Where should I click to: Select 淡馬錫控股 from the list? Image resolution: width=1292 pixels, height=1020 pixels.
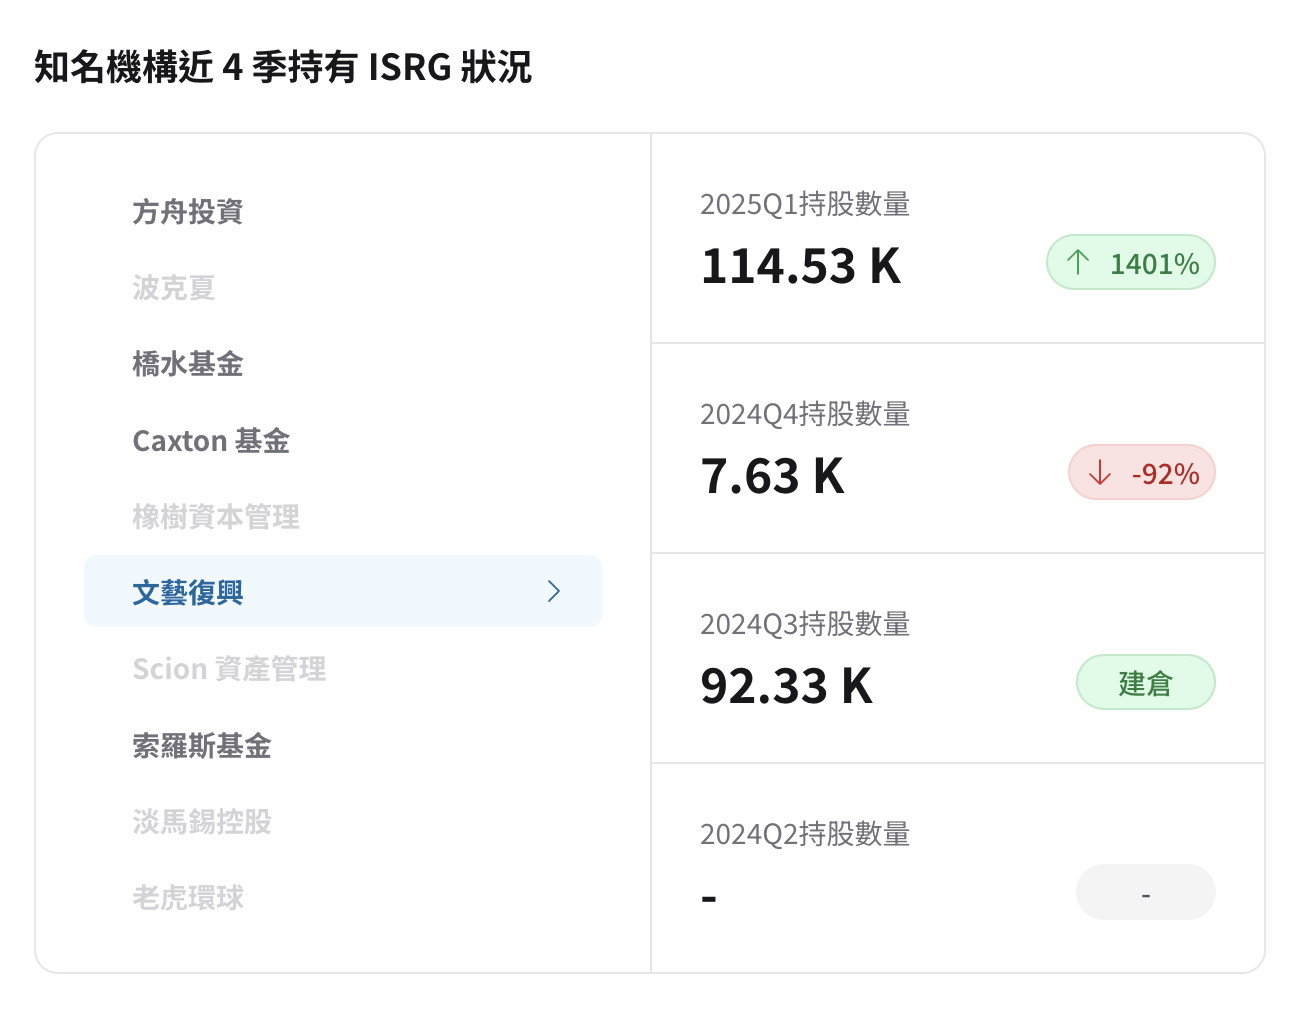tap(202, 822)
